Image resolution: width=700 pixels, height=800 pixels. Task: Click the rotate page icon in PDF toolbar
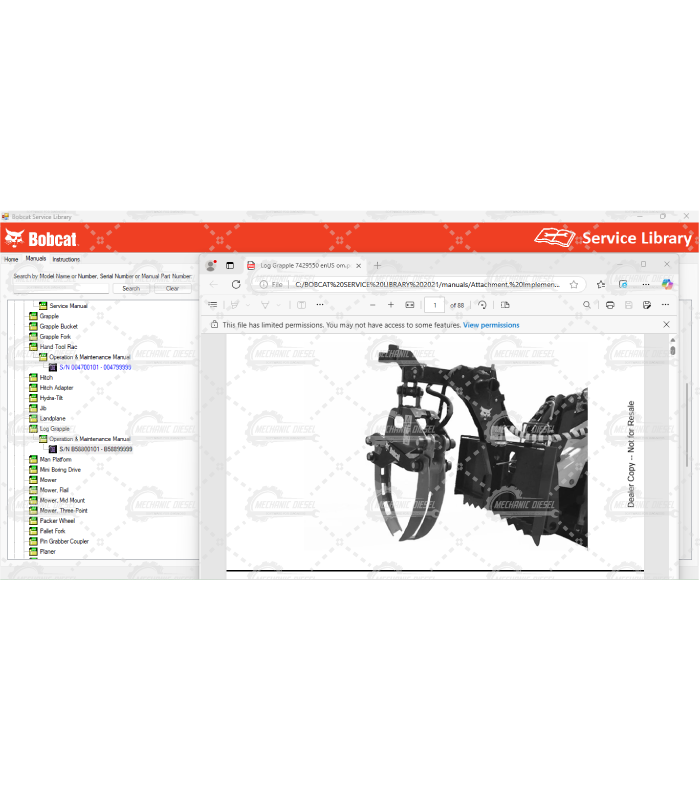pos(482,305)
